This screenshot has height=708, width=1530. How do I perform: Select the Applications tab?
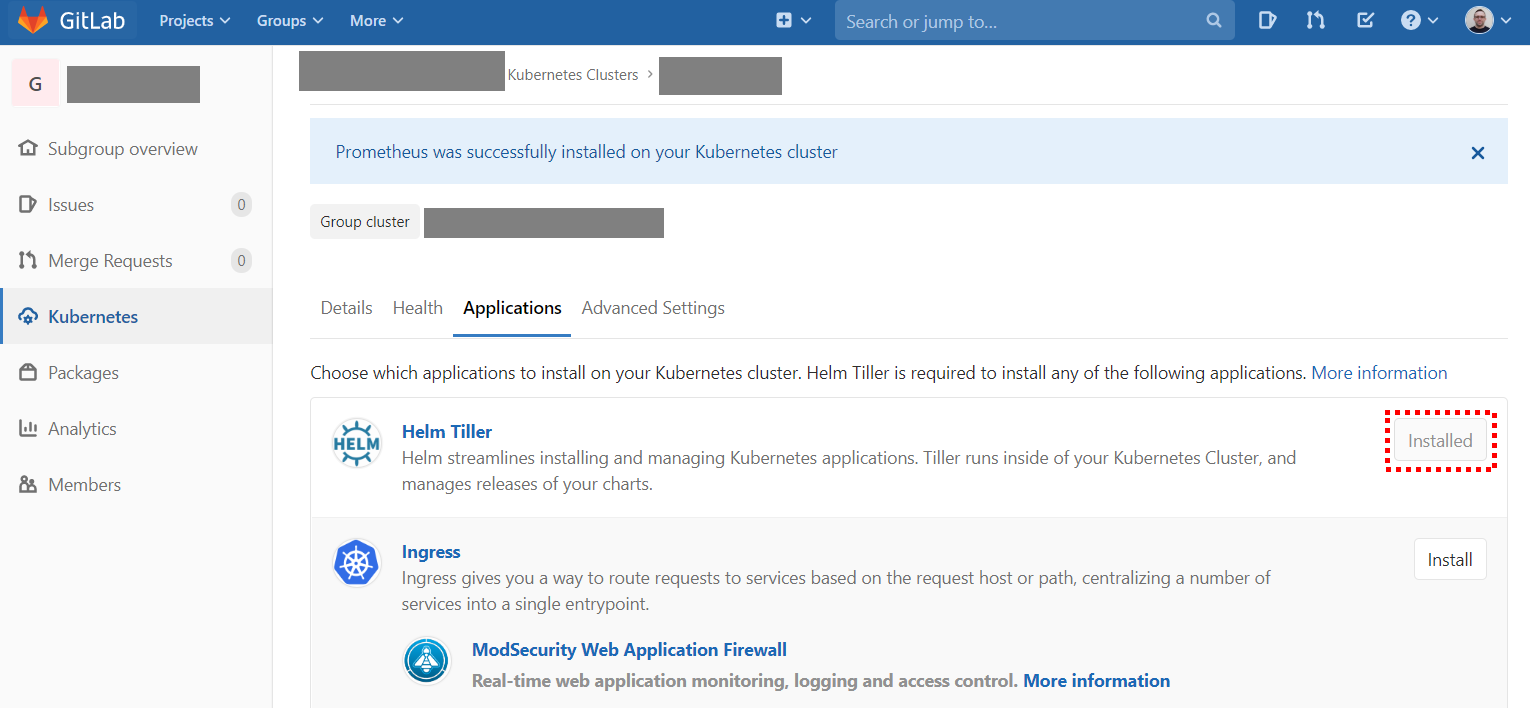512,308
